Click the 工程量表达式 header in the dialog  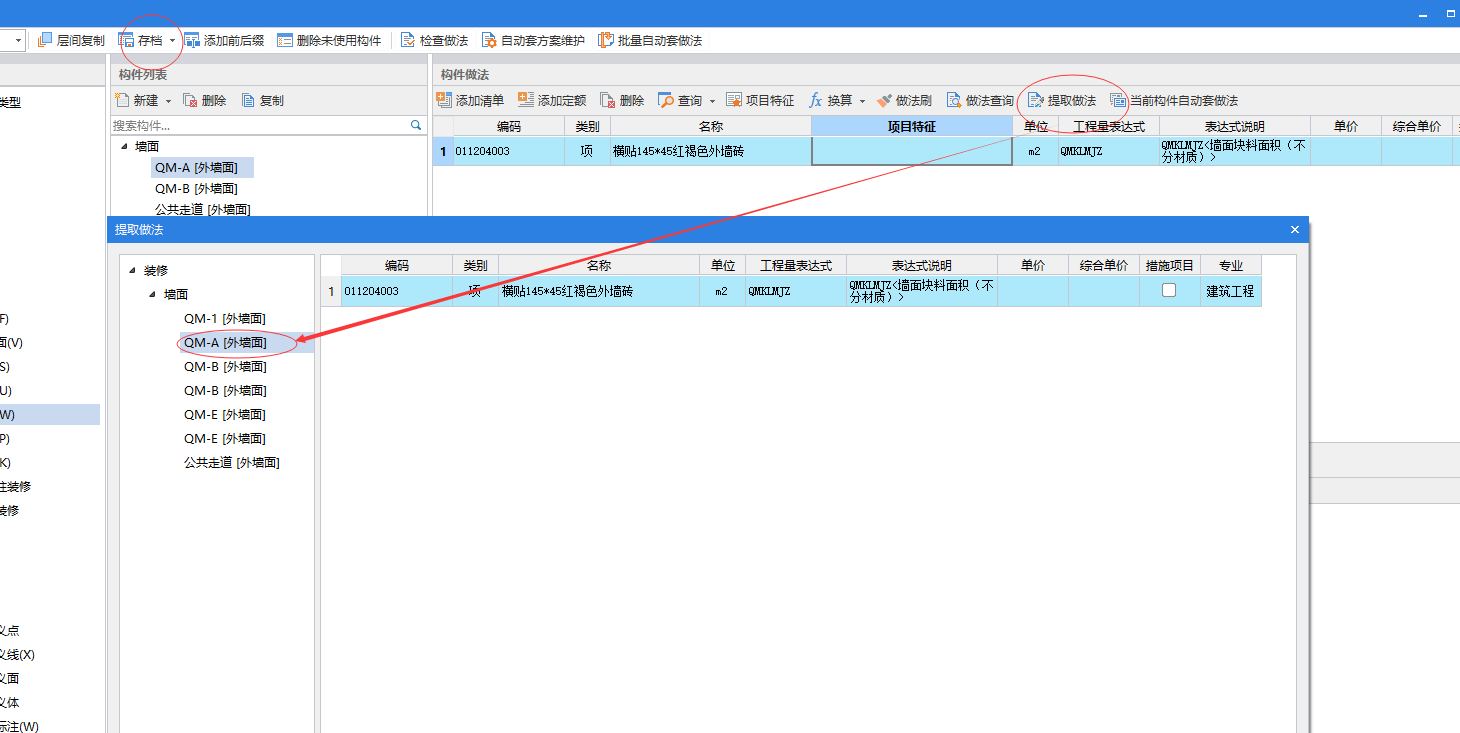[796, 266]
